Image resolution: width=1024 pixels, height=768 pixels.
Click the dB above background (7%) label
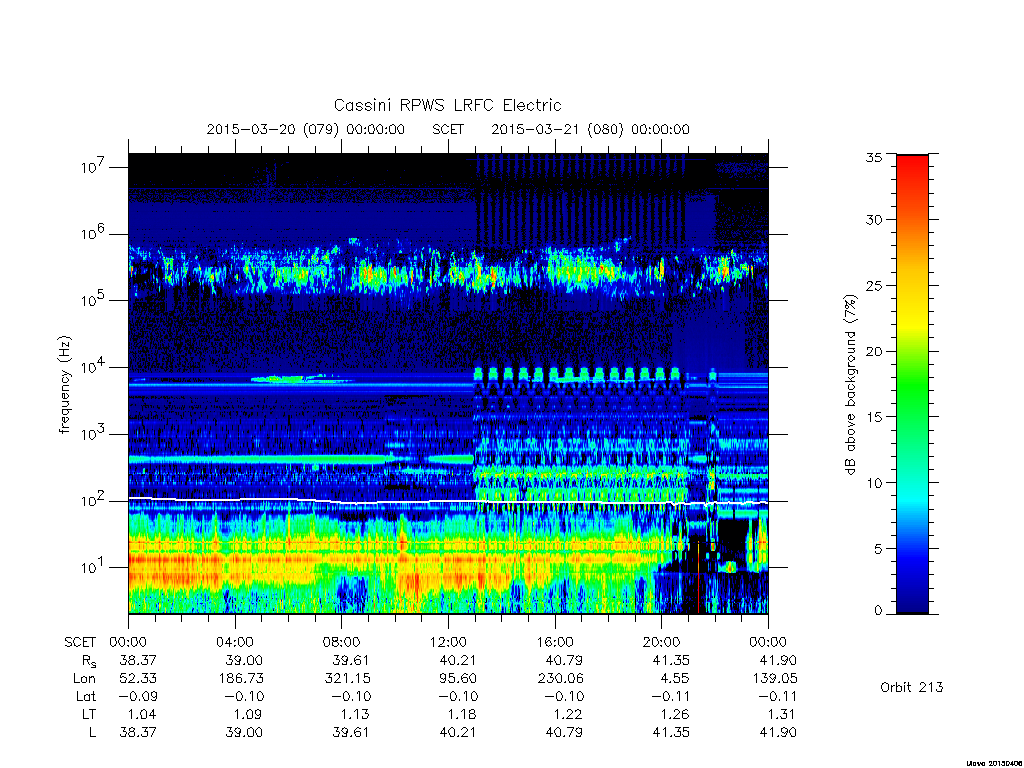click(x=850, y=385)
